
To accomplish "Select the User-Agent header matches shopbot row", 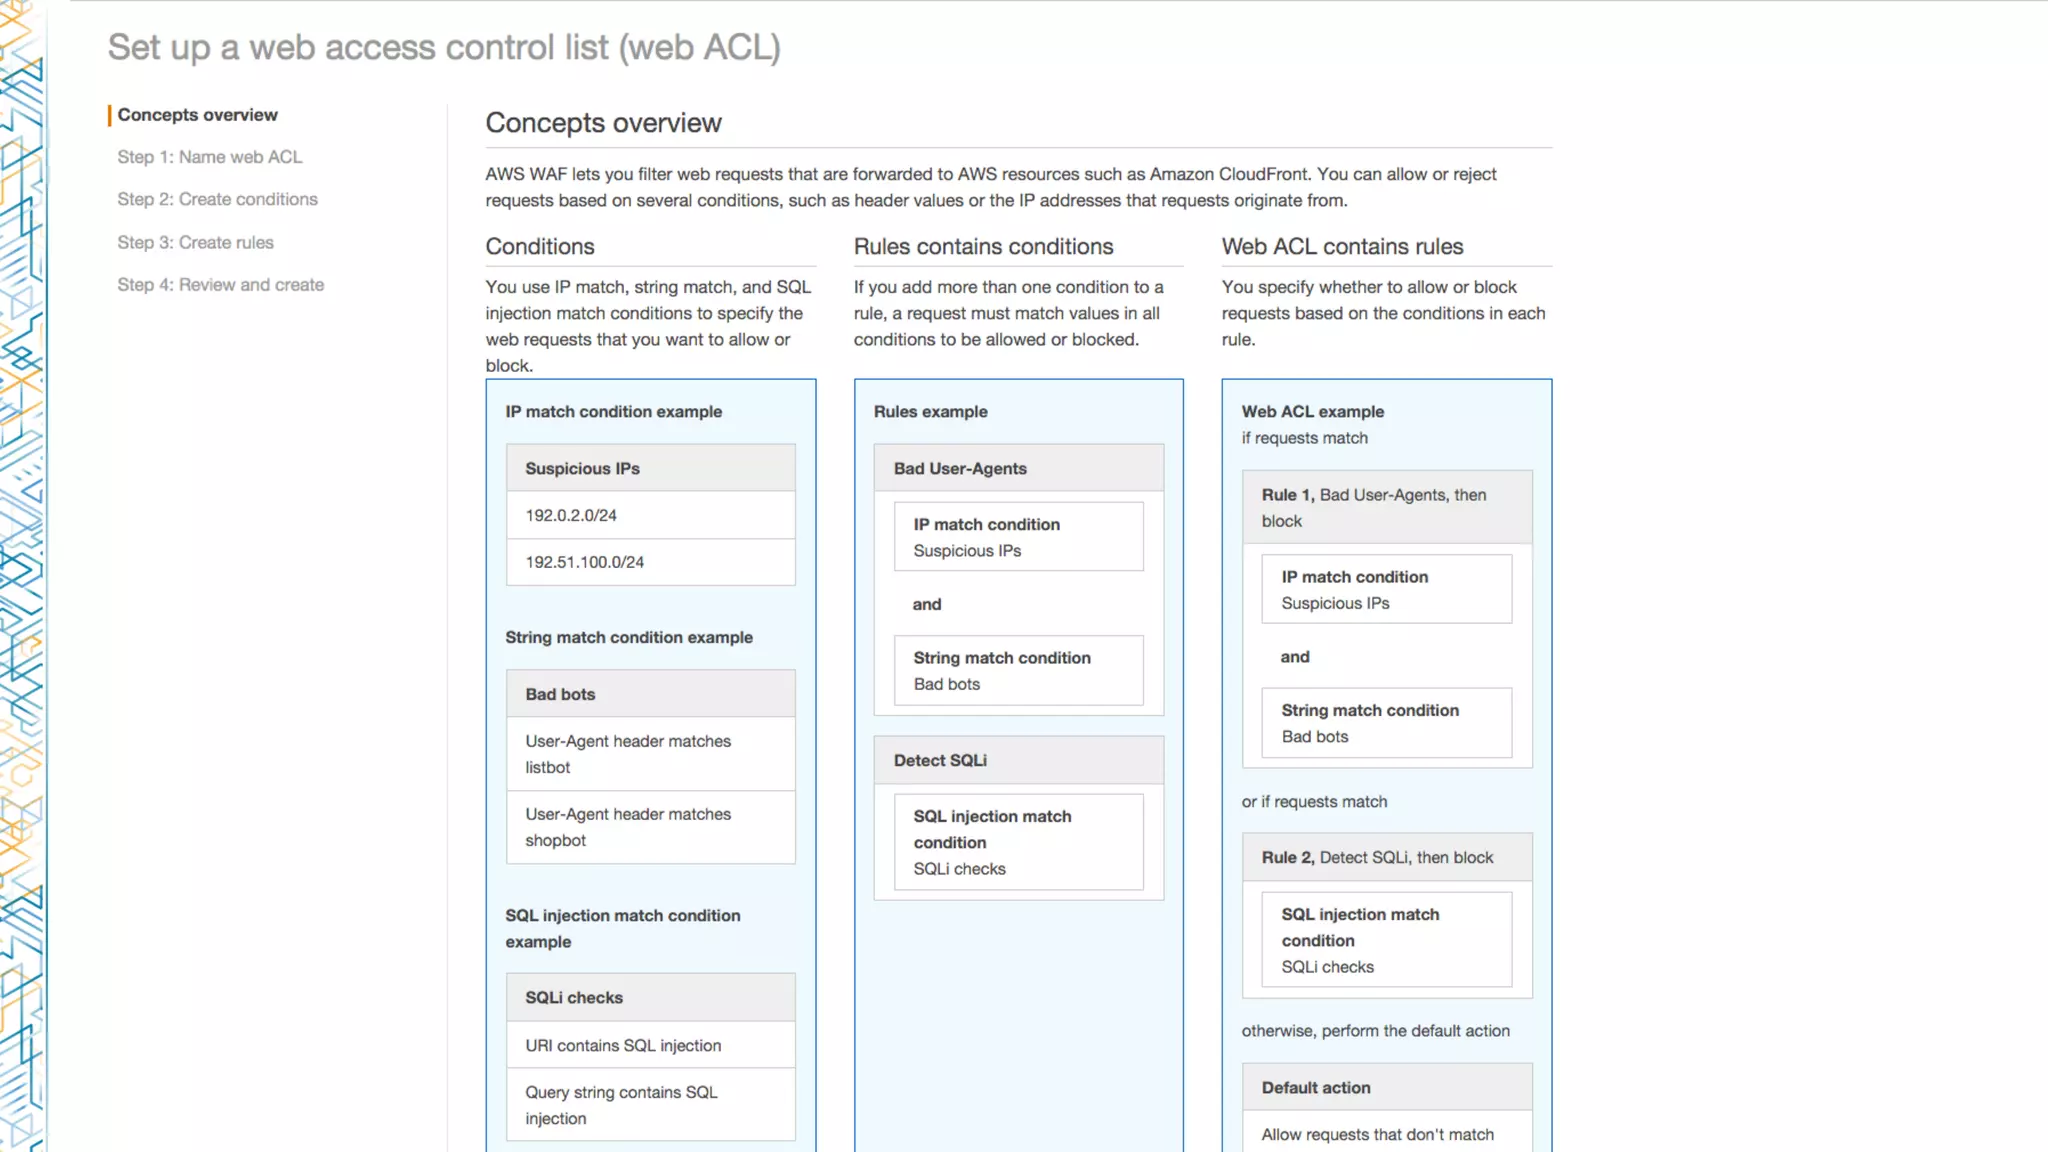I will click(650, 827).
